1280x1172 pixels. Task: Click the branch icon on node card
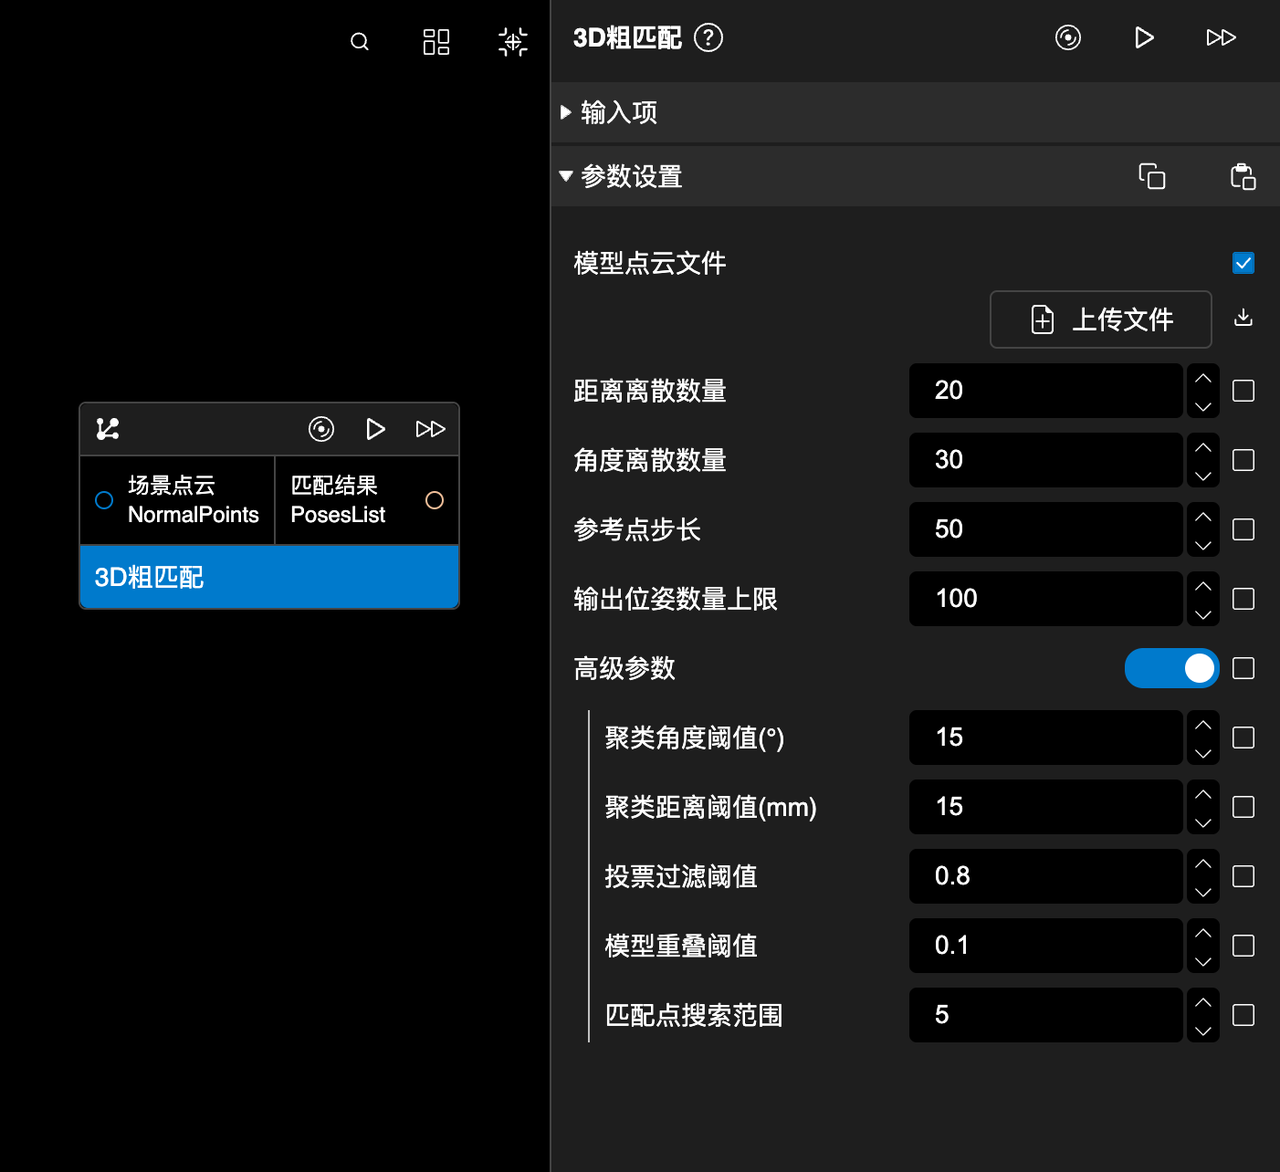[108, 429]
